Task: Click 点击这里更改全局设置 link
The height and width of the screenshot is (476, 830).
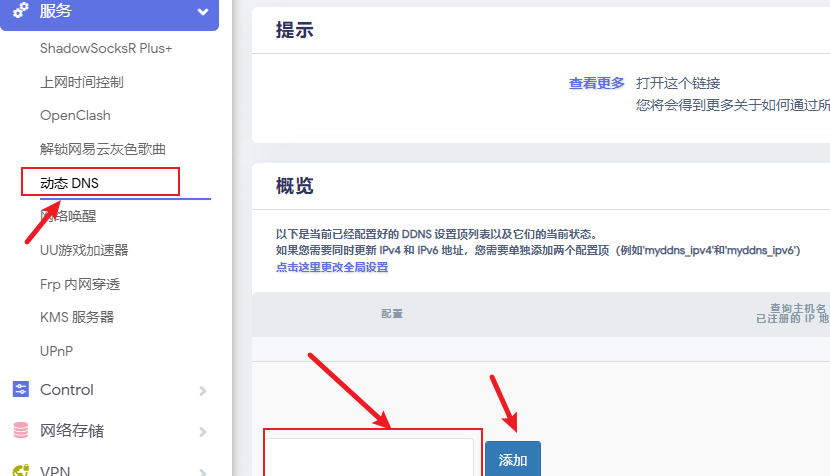Action: pos(332,267)
